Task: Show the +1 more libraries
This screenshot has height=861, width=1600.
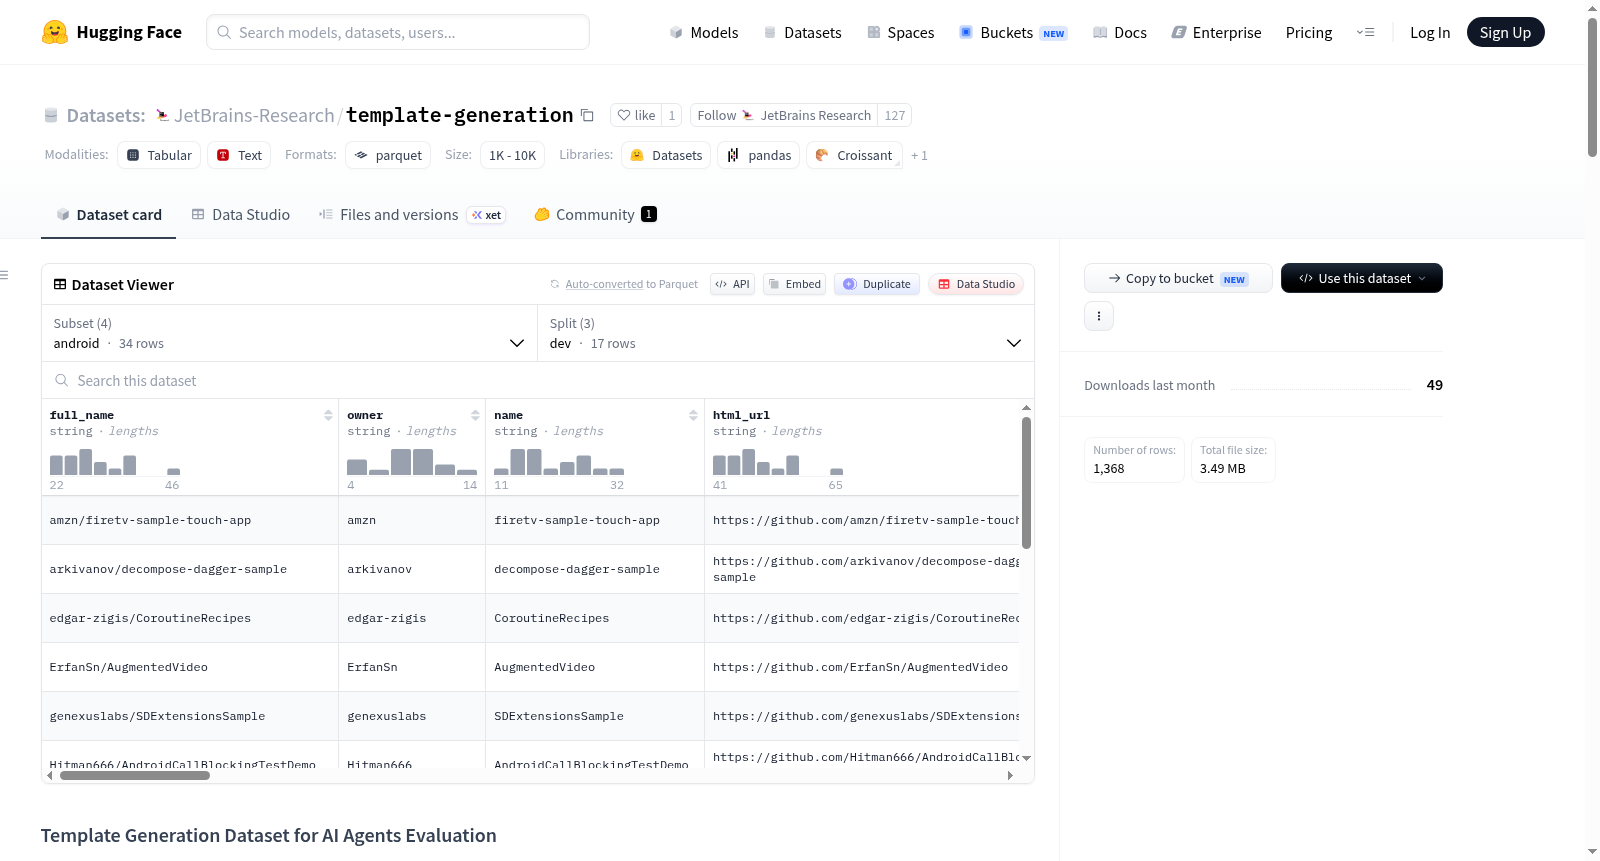Action: pyautogui.click(x=919, y=155)
